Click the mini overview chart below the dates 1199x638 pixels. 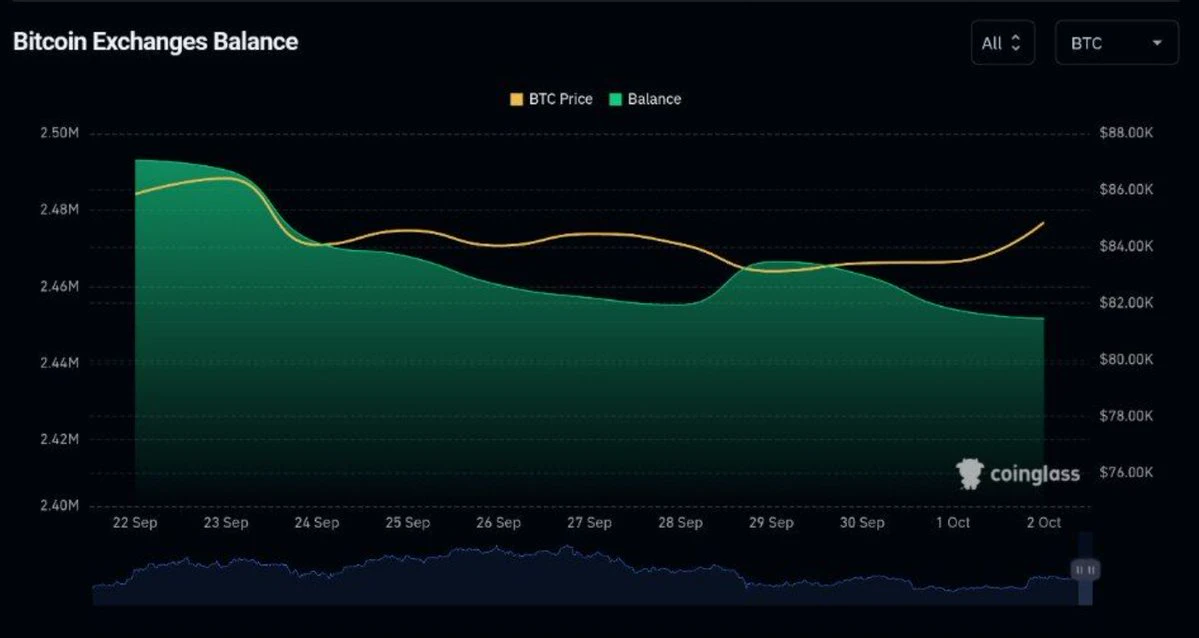point(592,575)
